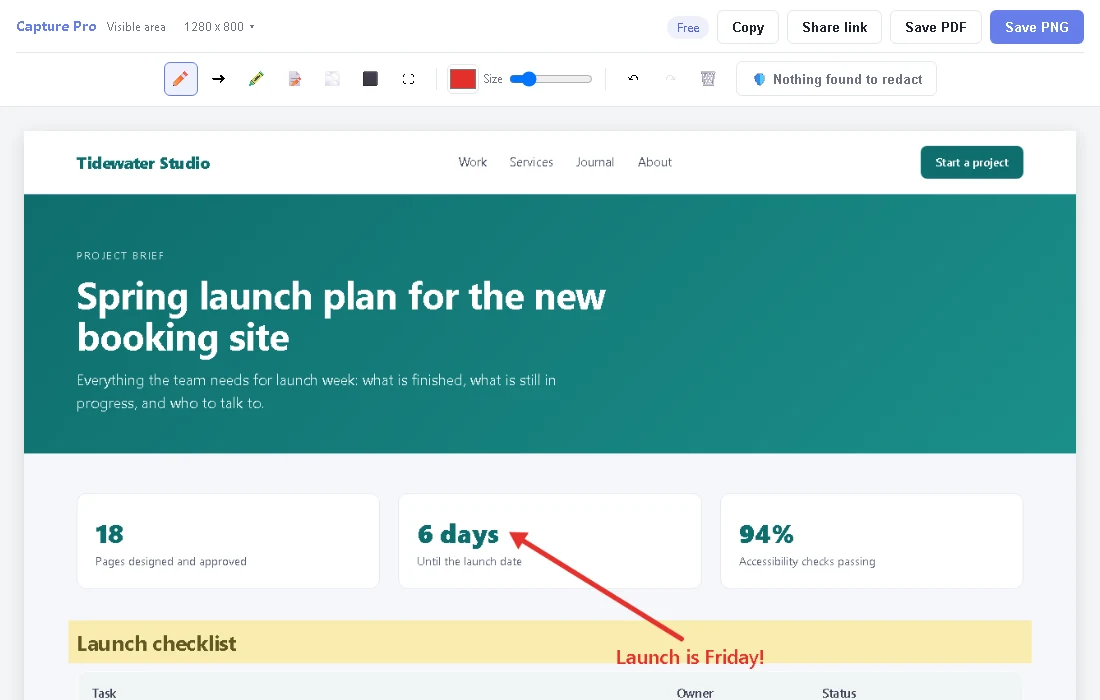Click the Tidewater Studio logo
Image resolution: width=1100 pixels, height=700 pixels.
(143, 163)
